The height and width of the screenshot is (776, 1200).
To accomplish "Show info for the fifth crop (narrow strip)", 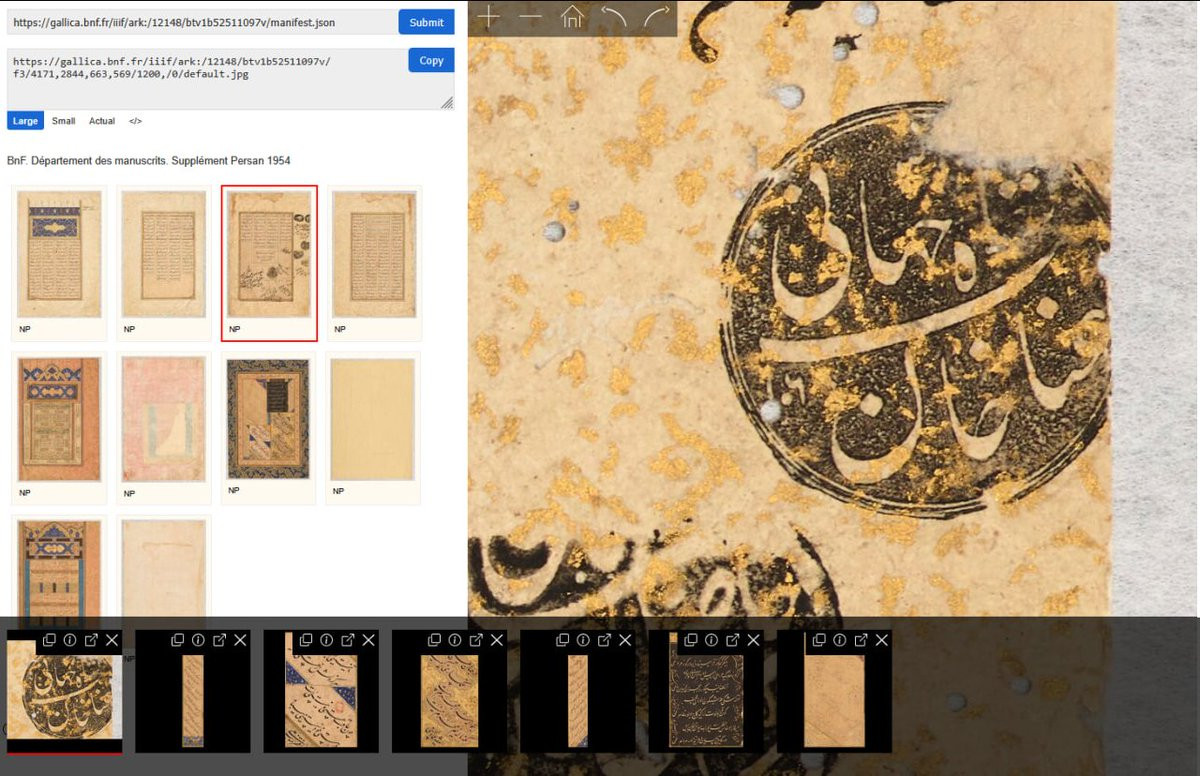I will (x=583, y=640).
